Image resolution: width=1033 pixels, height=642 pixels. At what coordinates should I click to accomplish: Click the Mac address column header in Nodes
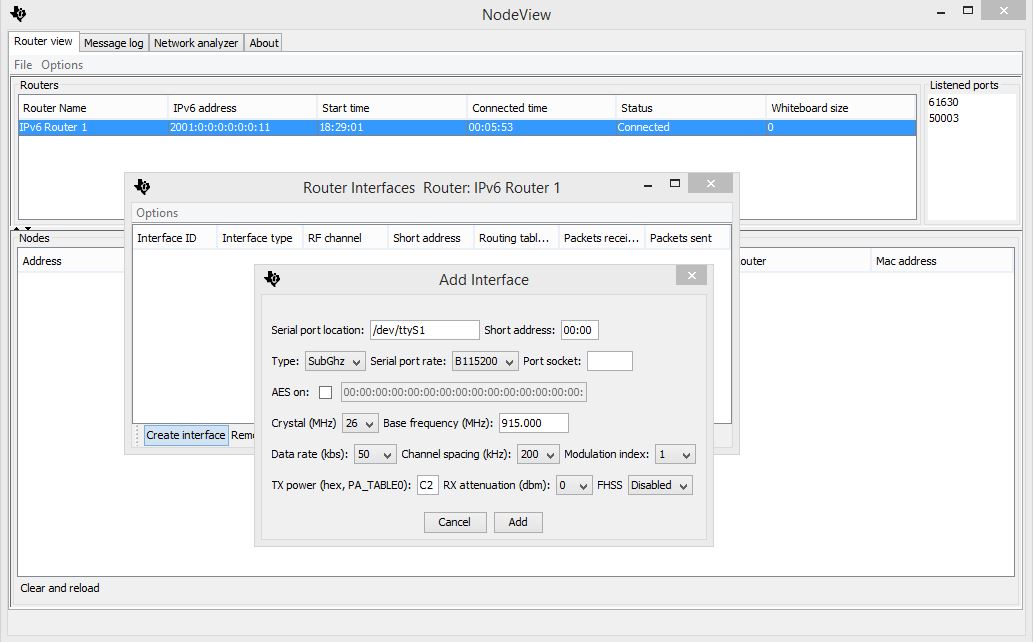click(x=941, y=261)
